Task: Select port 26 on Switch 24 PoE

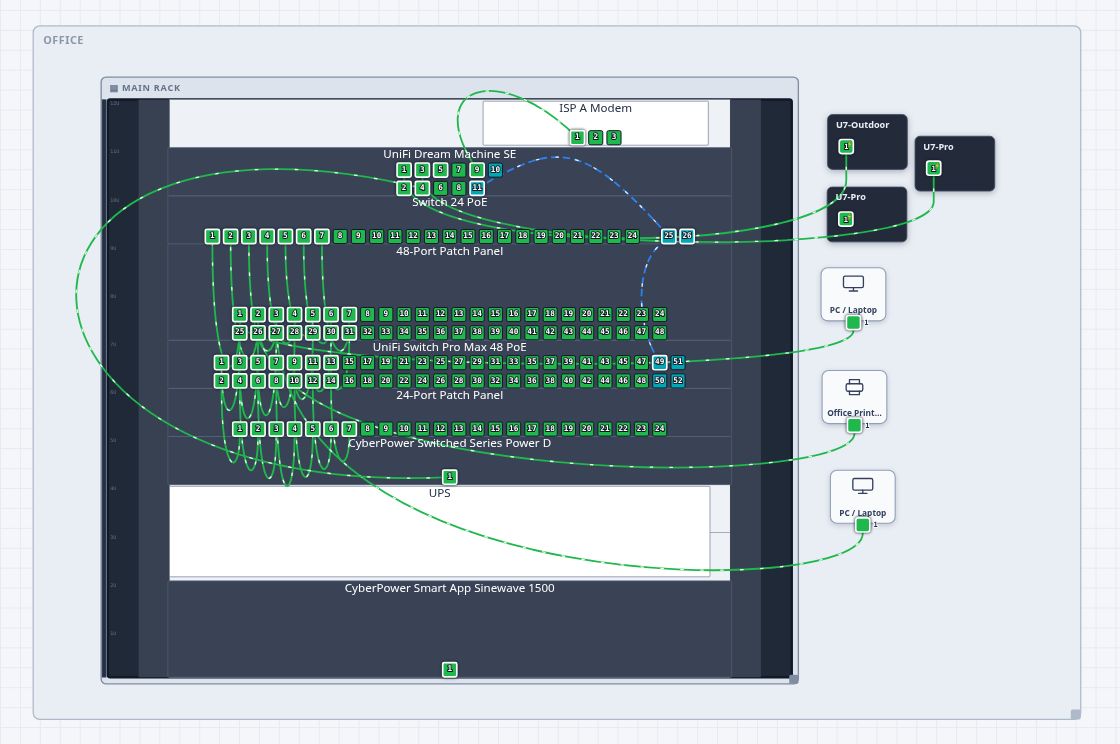Action: pyautogui.click(x=686, y=236)
